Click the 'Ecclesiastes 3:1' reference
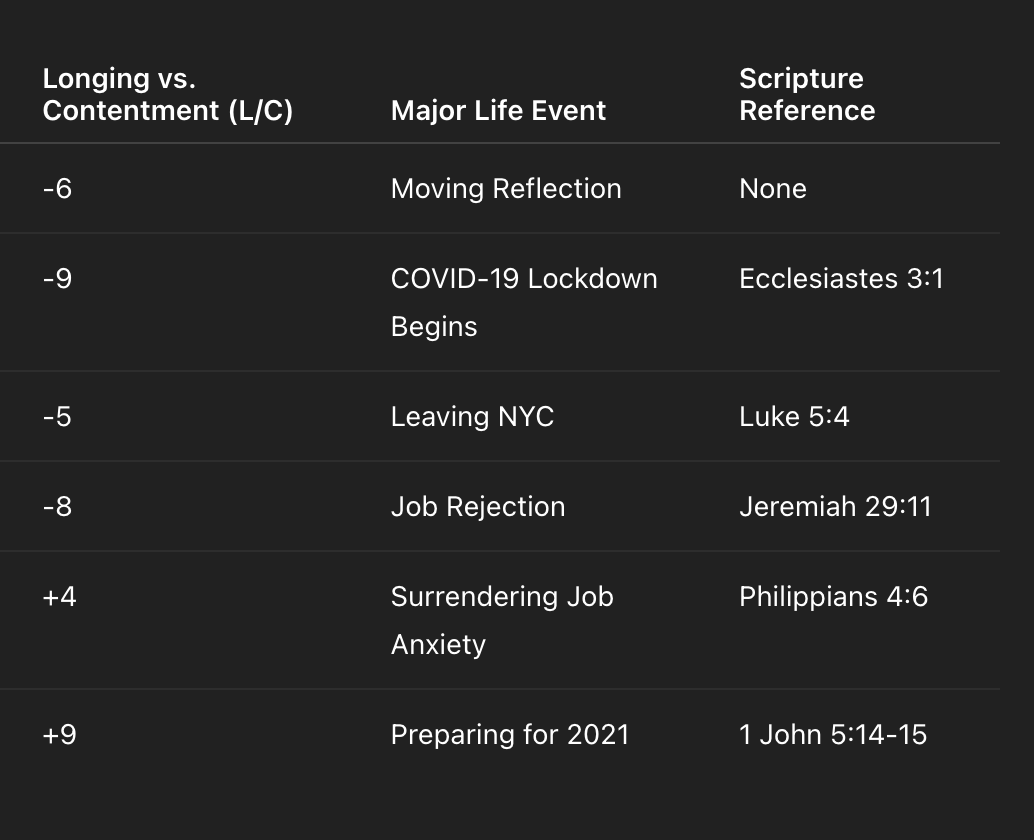 [x=841, y=278]
